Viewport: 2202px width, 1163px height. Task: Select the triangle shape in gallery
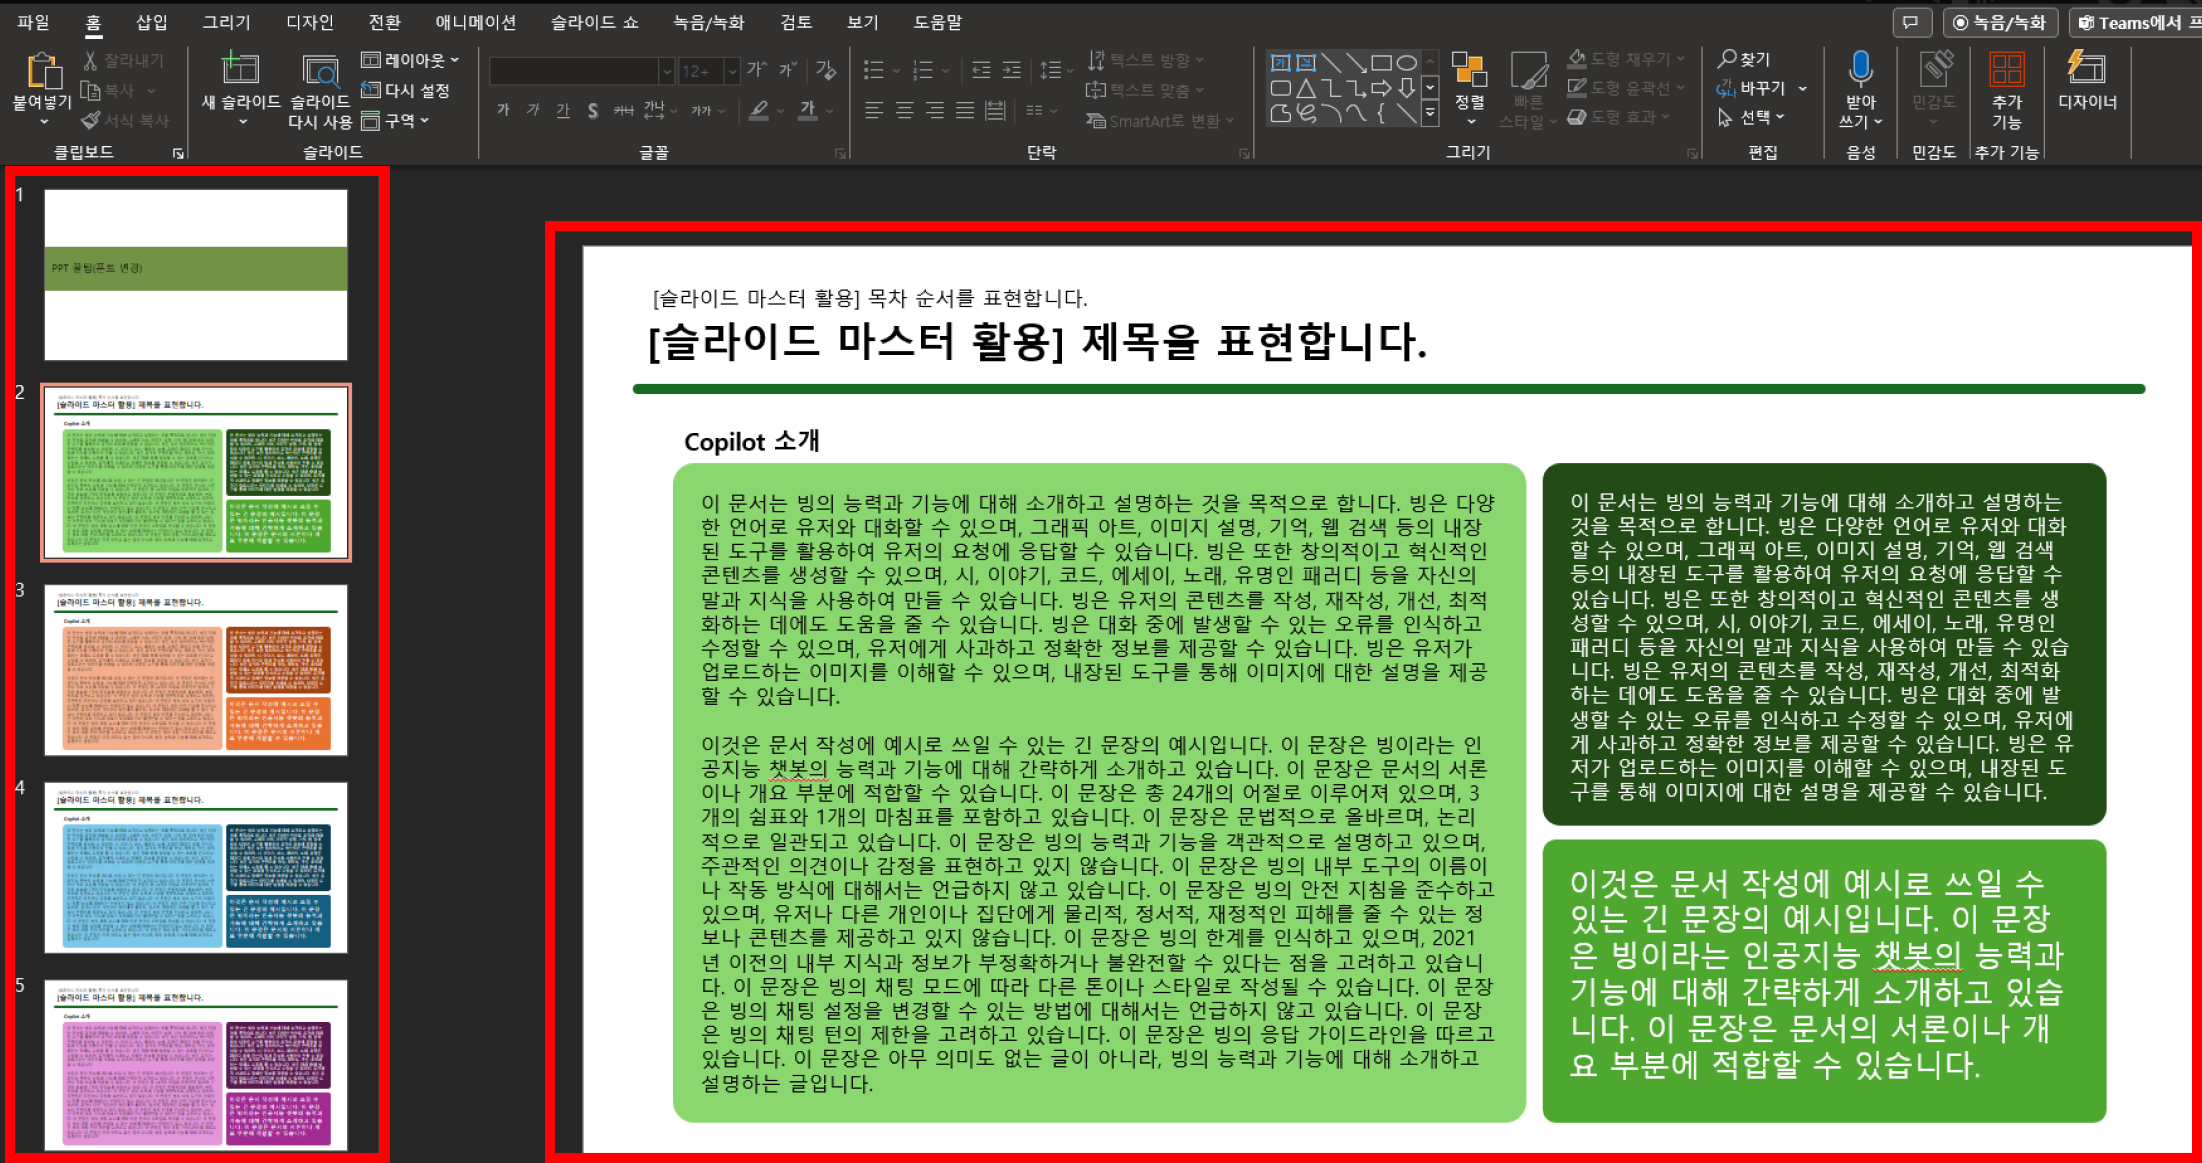(x=1306, y=88)
